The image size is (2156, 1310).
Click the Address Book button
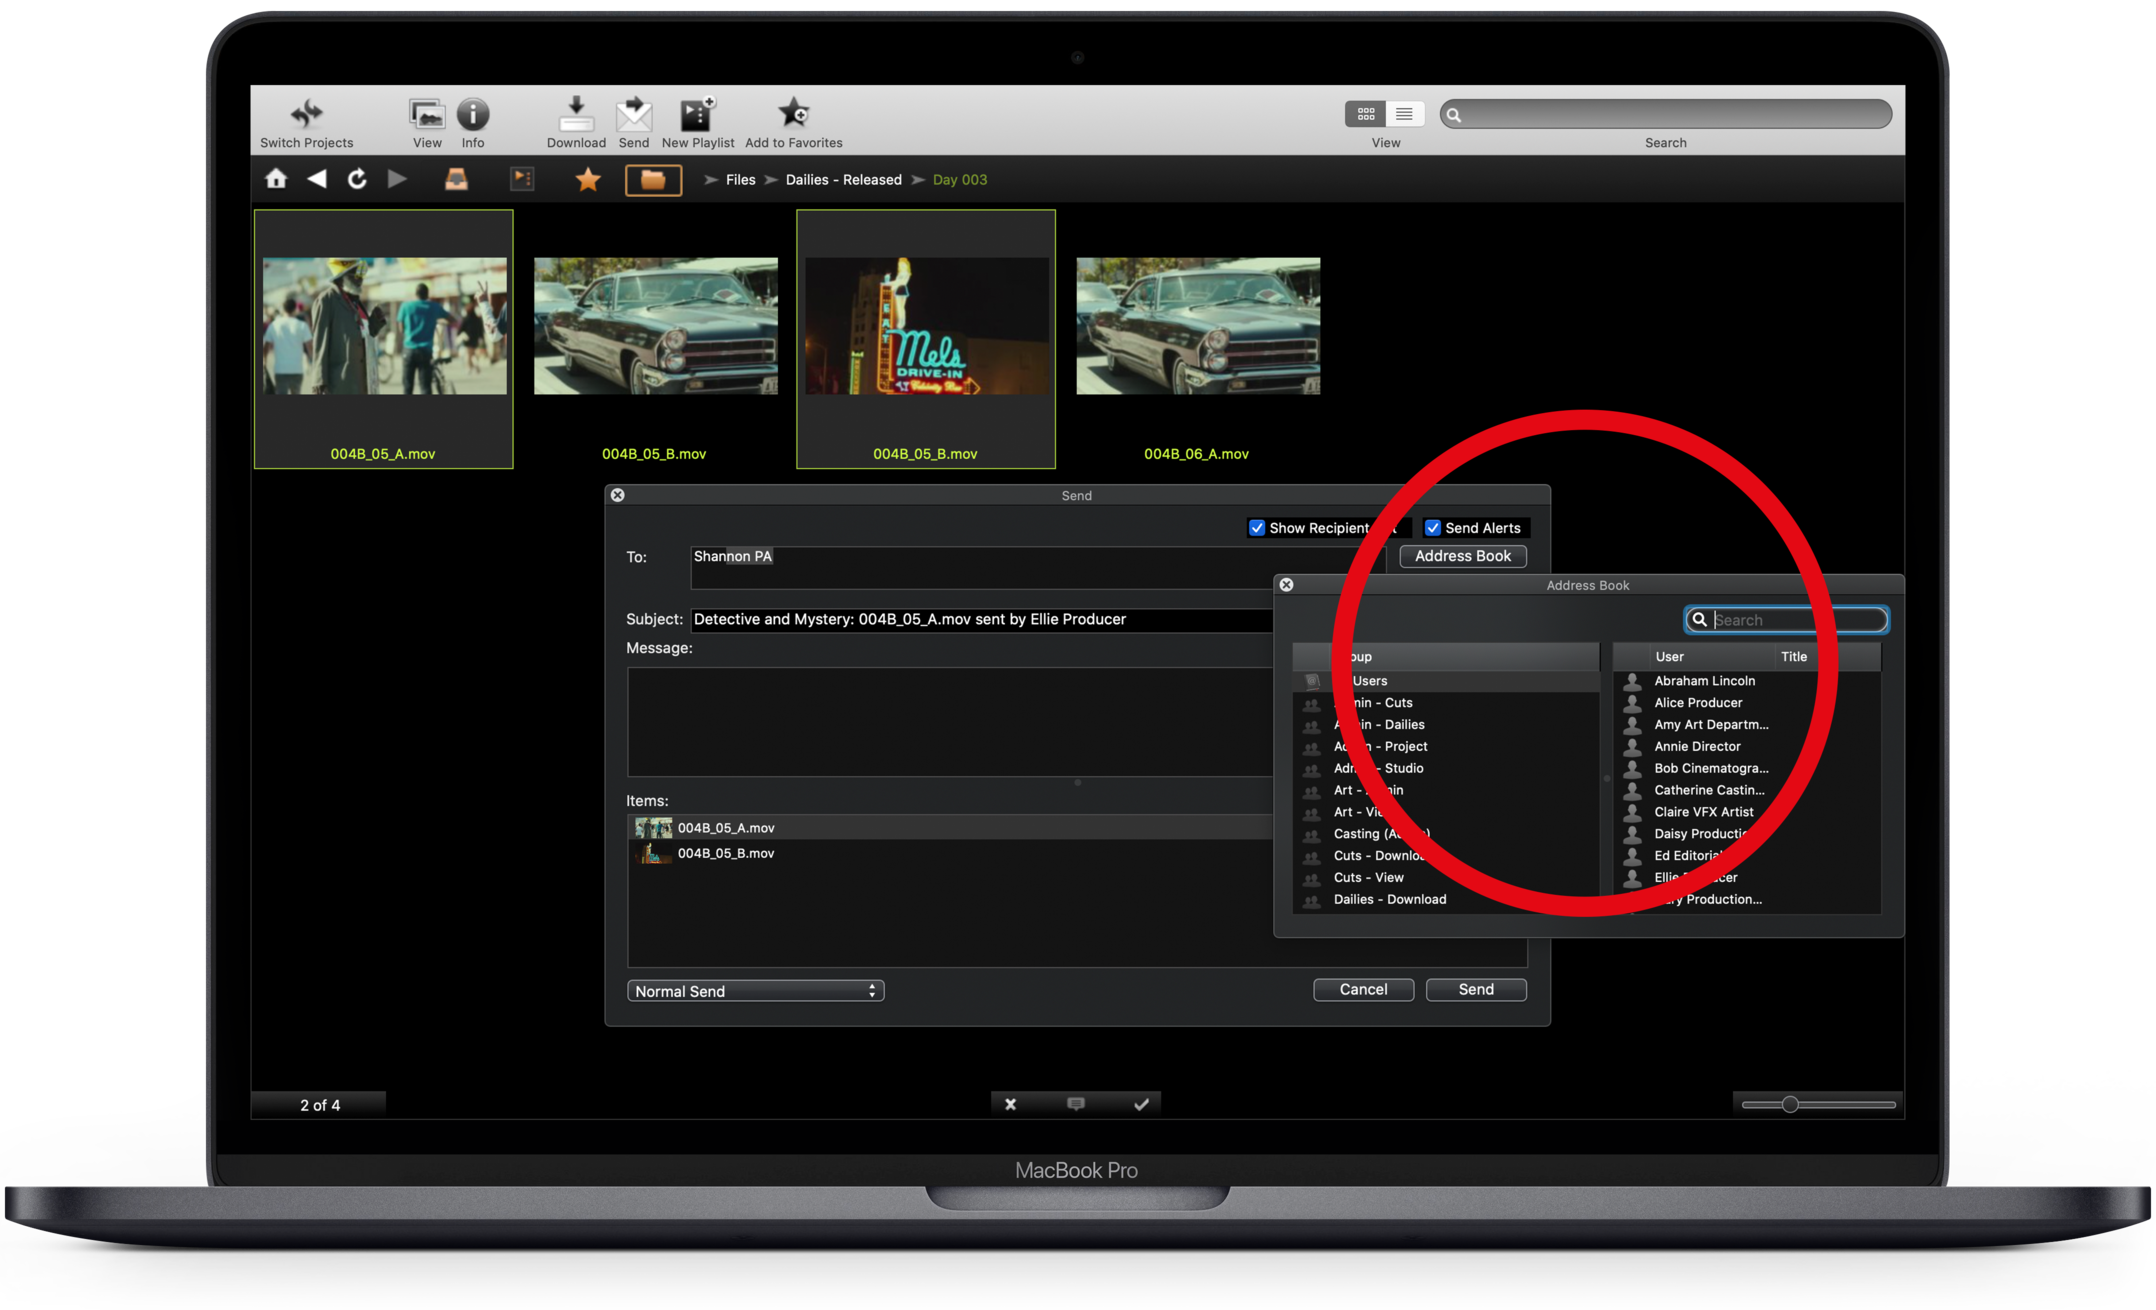[x=1462, y=556]
